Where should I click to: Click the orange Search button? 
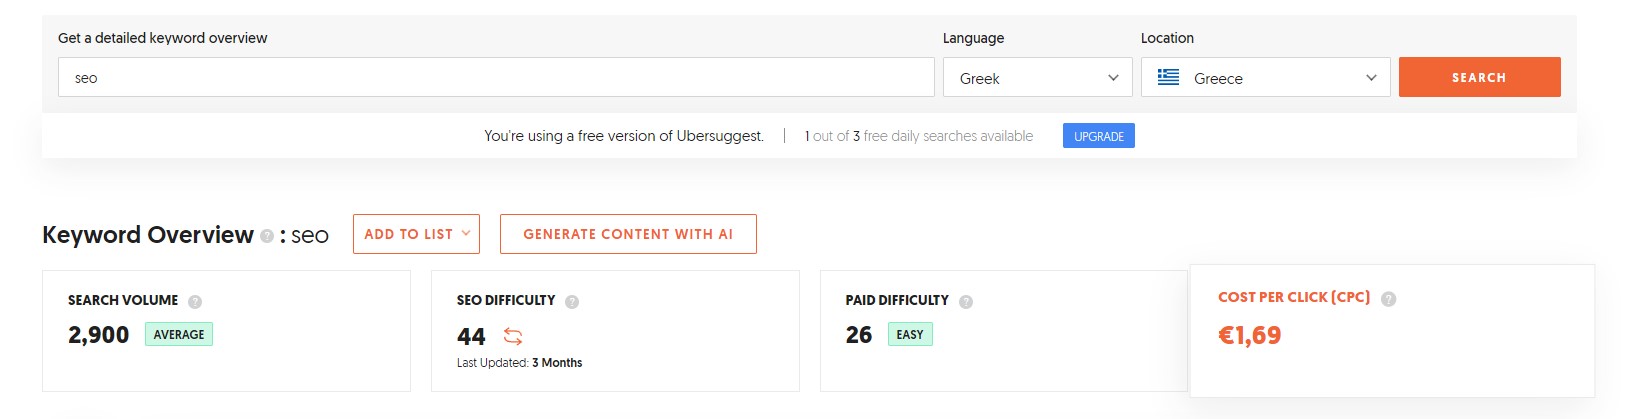click(x=1479, y=77)
